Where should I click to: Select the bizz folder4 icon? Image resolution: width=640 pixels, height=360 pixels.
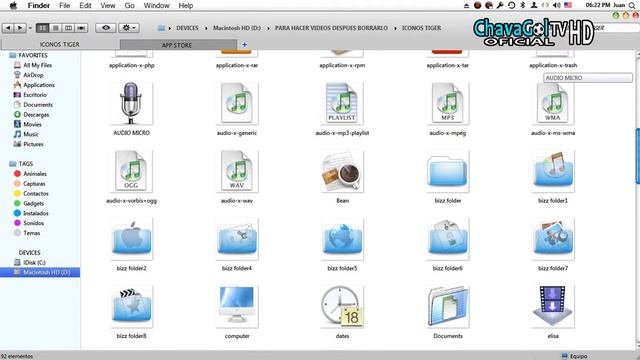[x=237, y=239]
